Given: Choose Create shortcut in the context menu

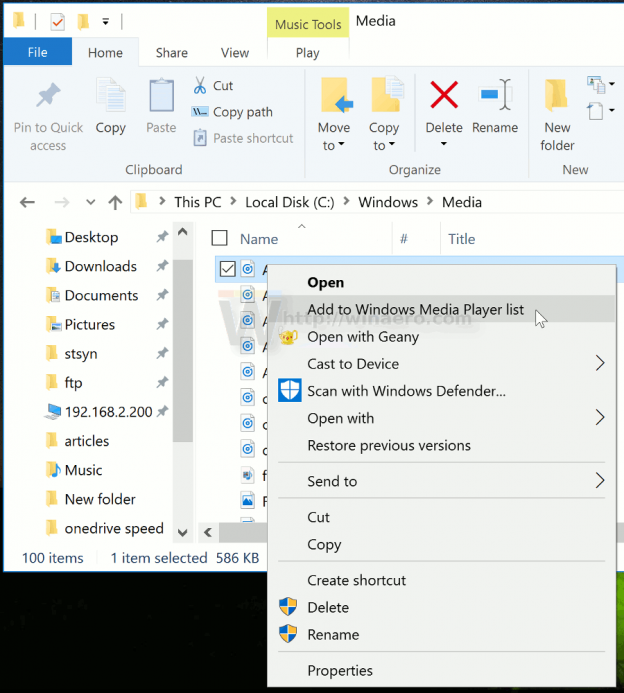Looking at the screenshot, I should (x=442, y=580).
